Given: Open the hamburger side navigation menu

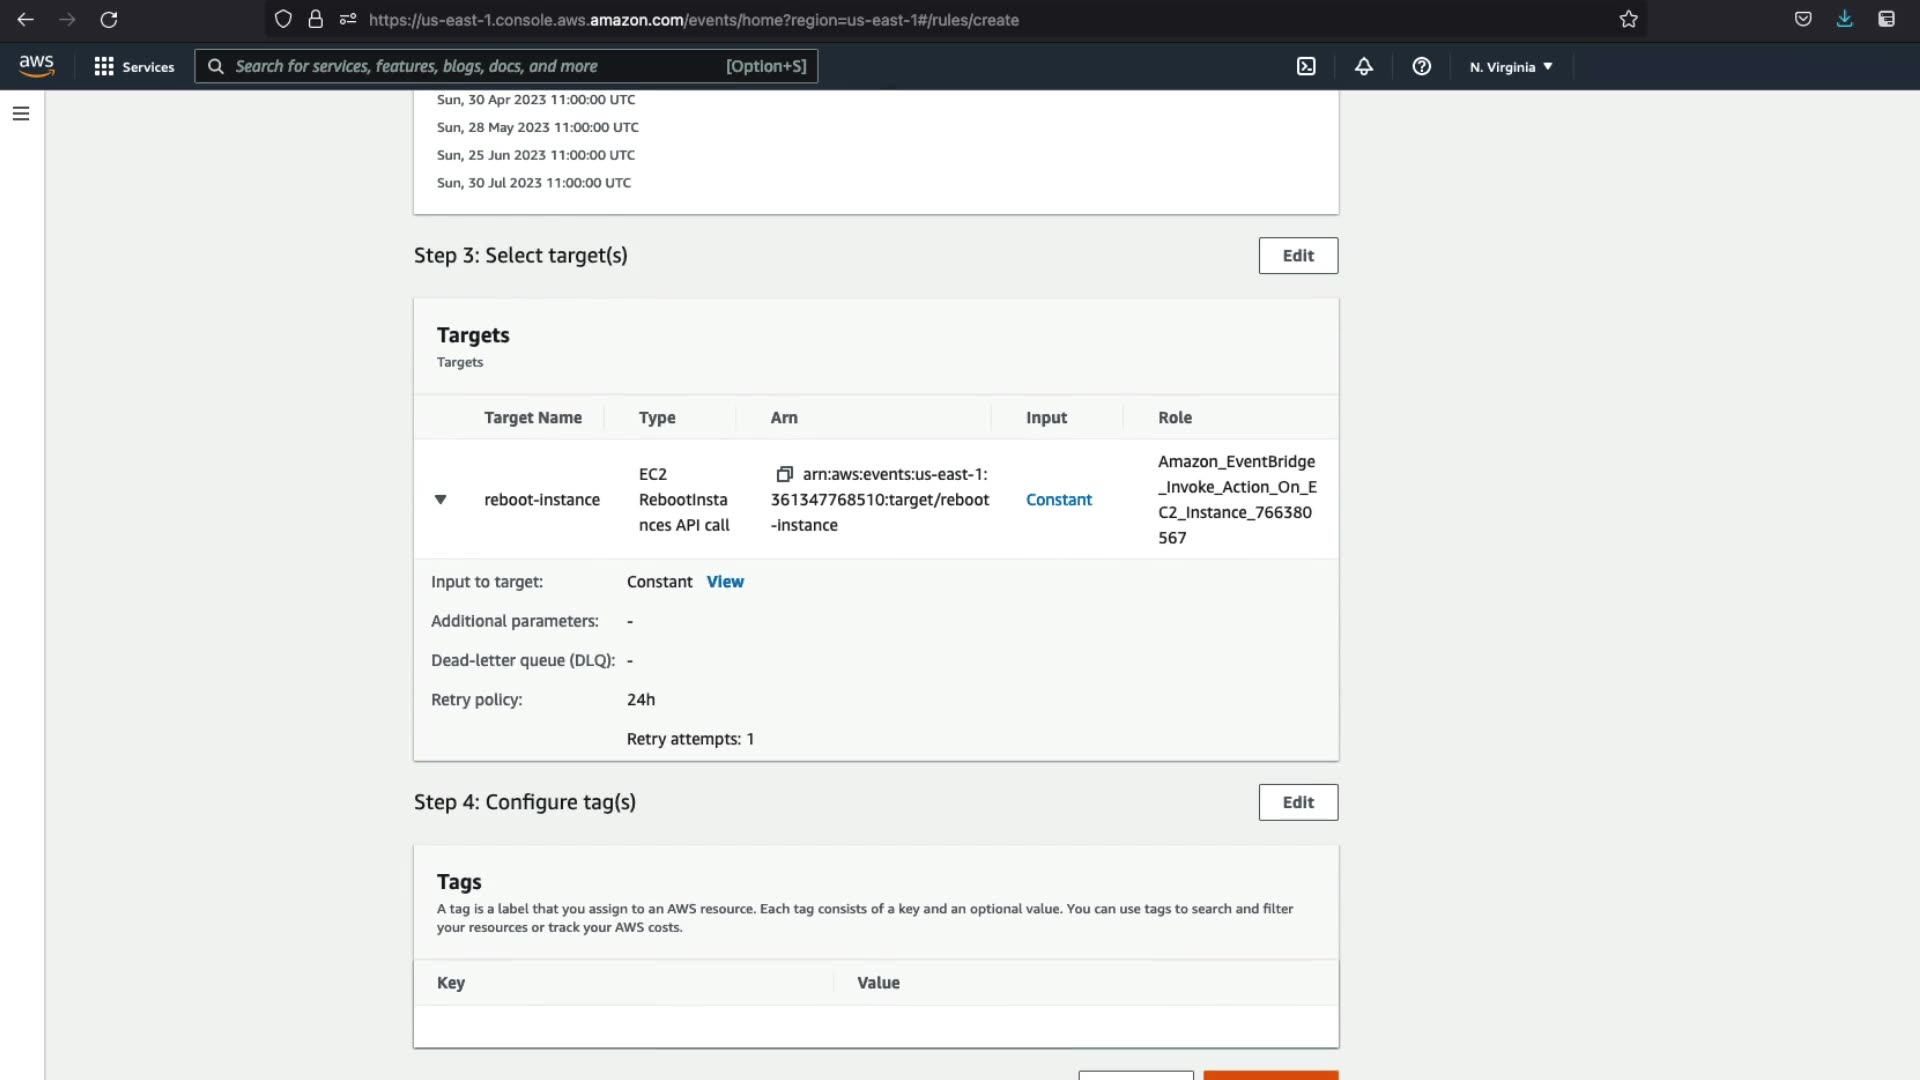Looking at the screenshot, I should pyautogui.click(x=21, y=114).
